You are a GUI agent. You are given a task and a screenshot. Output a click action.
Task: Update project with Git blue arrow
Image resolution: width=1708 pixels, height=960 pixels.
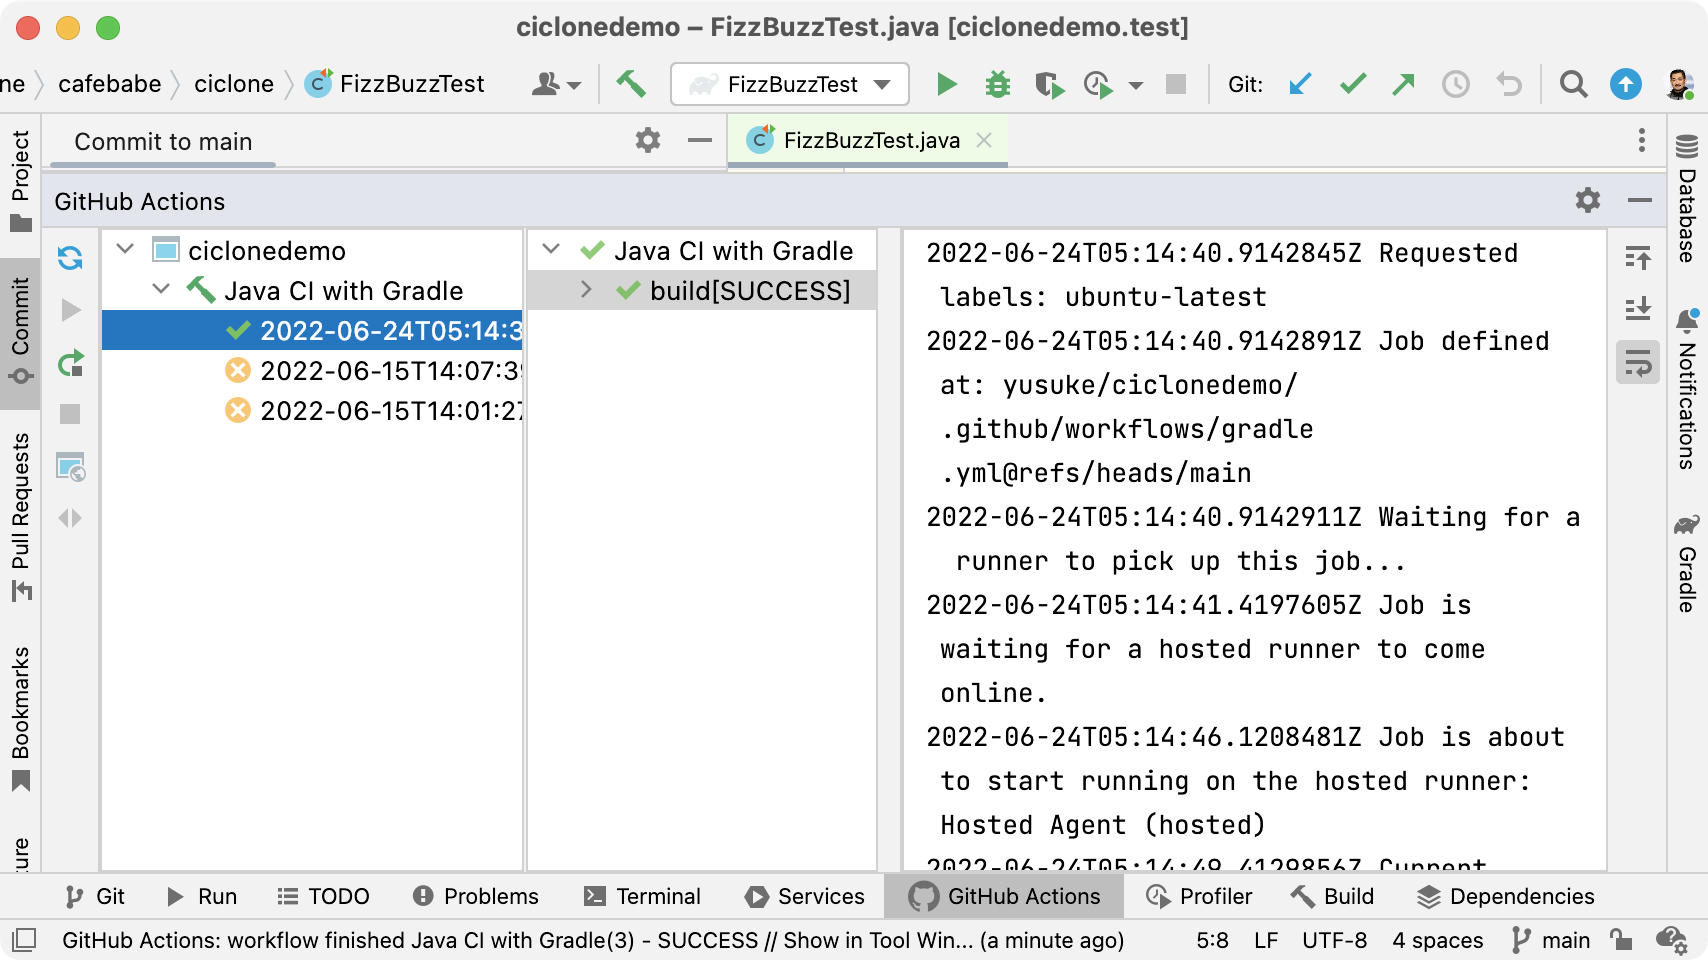[x=1300, y=84]
